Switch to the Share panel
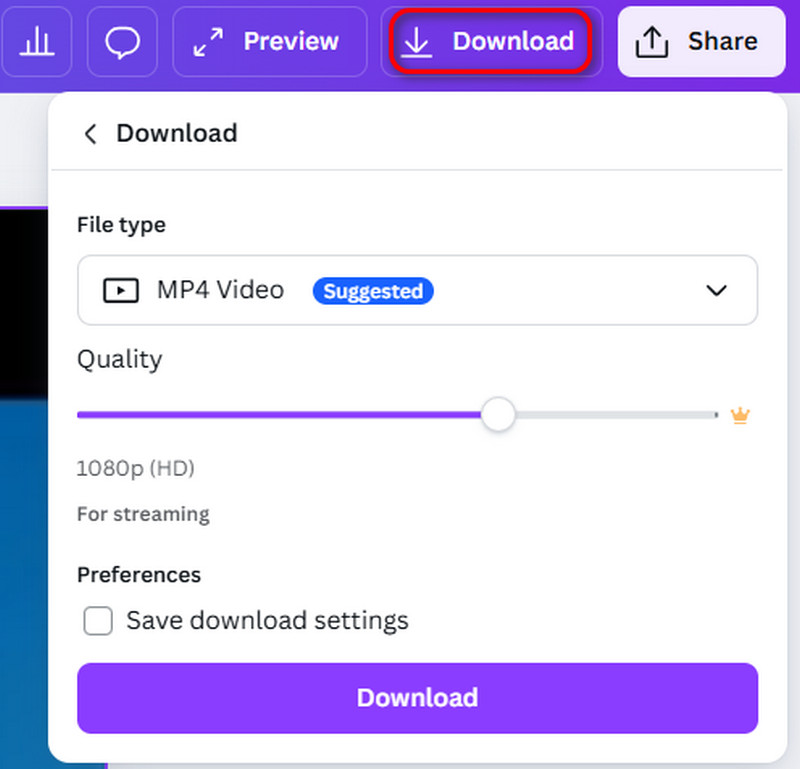Viewport: 800px width, 769px height. pyautogui.click(x=700, y=41)
